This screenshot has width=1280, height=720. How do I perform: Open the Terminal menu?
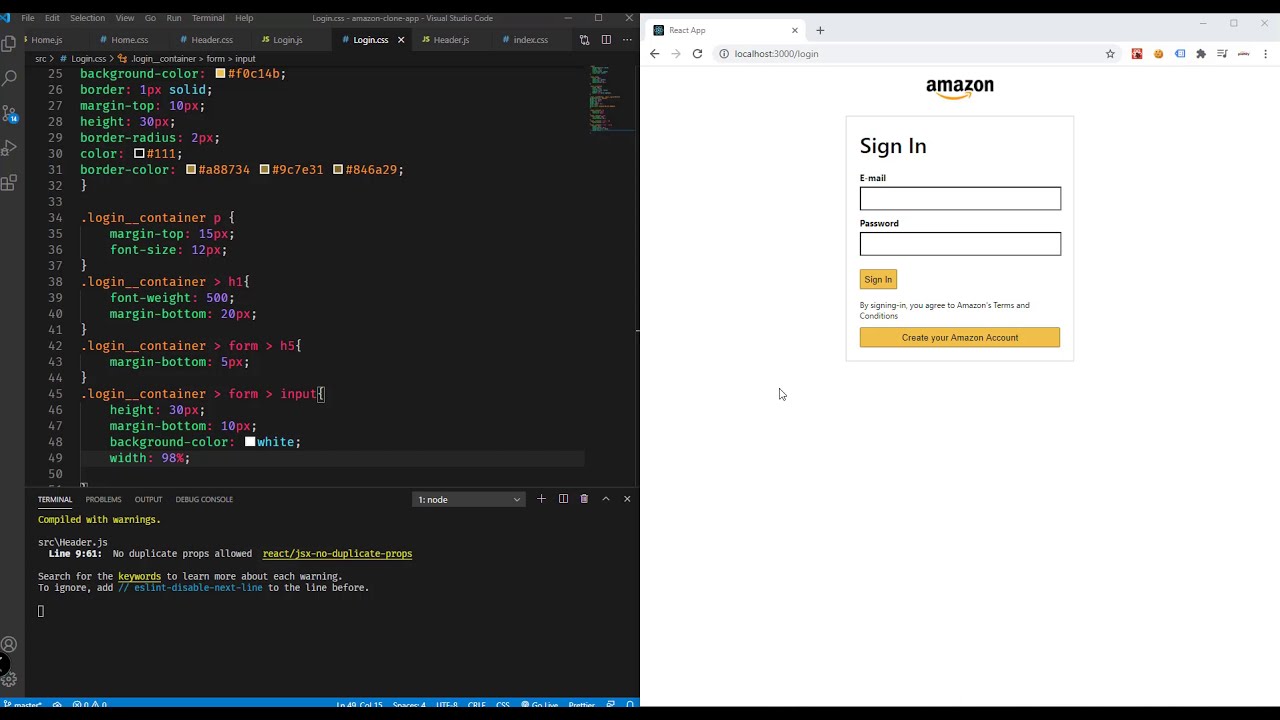(208, 18)
